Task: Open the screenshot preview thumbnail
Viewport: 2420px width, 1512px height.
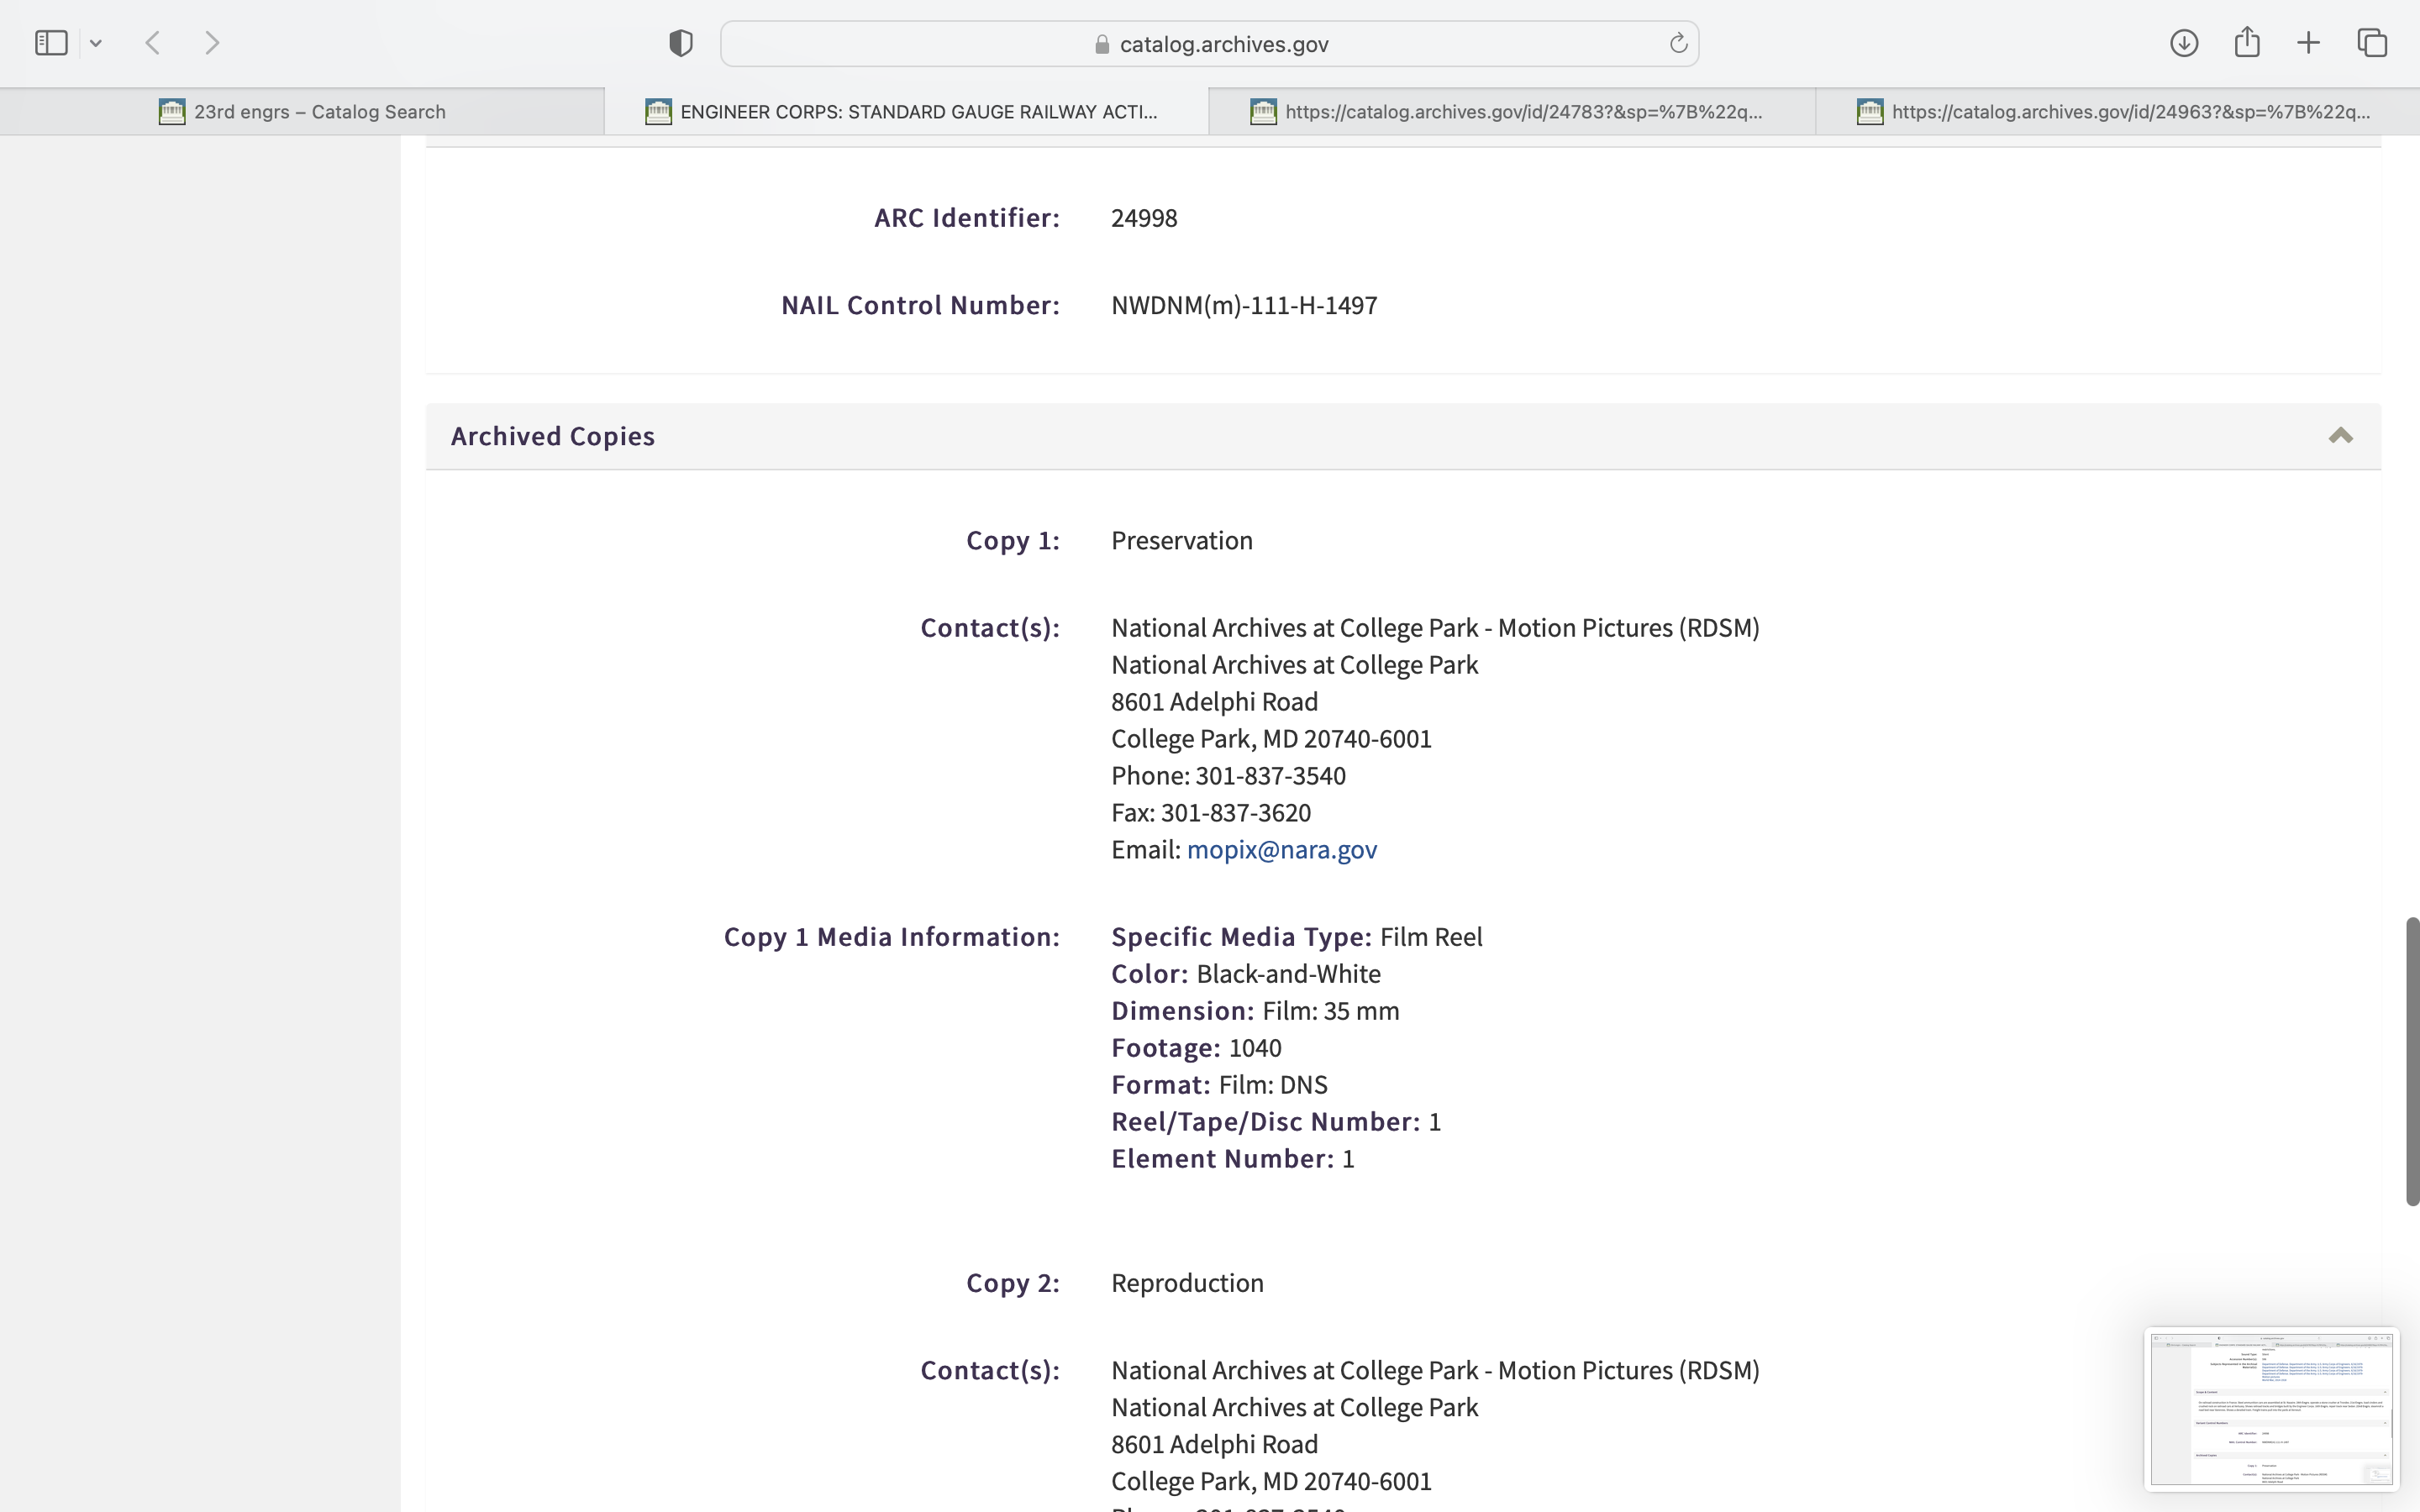Action: pyautogui.click(x=2270, y=1408)
